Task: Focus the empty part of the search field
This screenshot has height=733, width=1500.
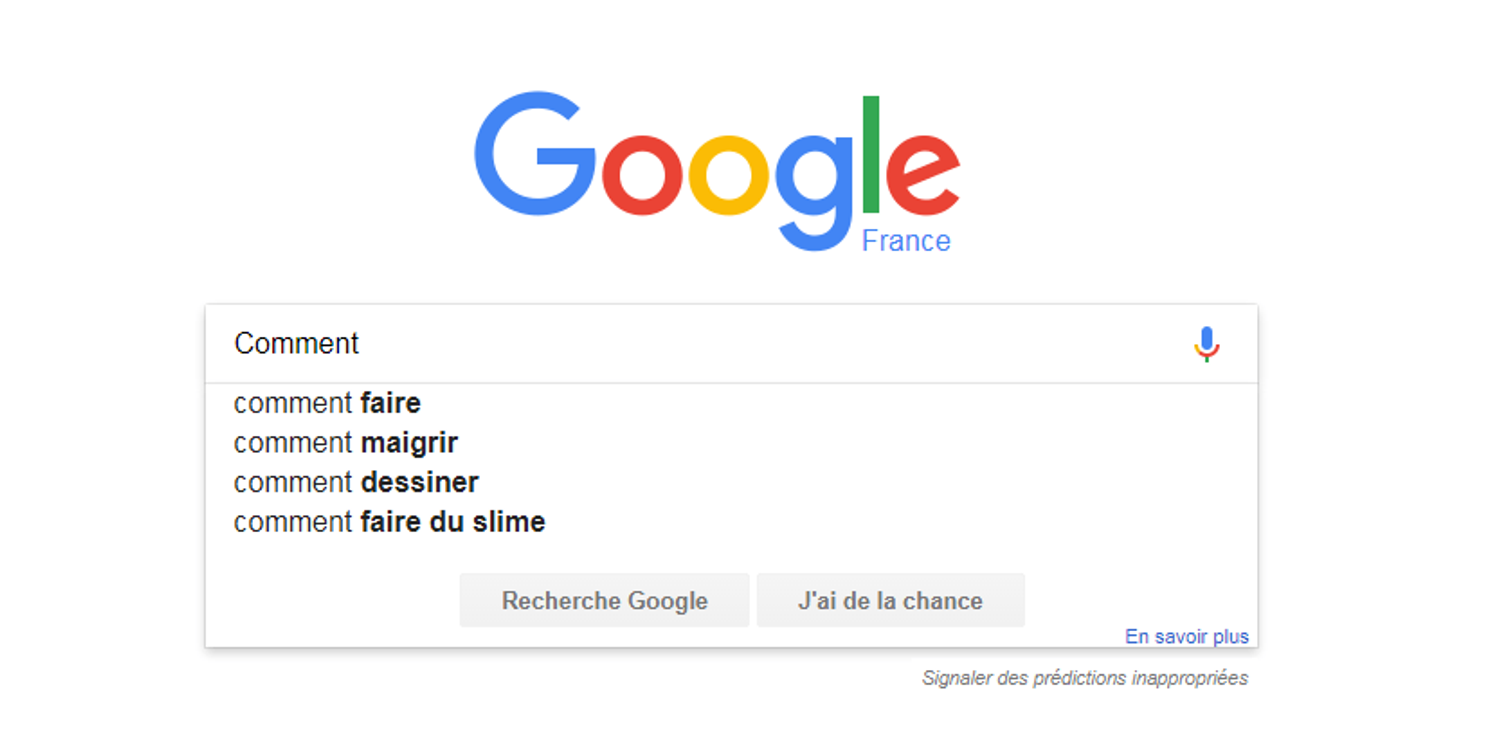Action: (770, 344)
